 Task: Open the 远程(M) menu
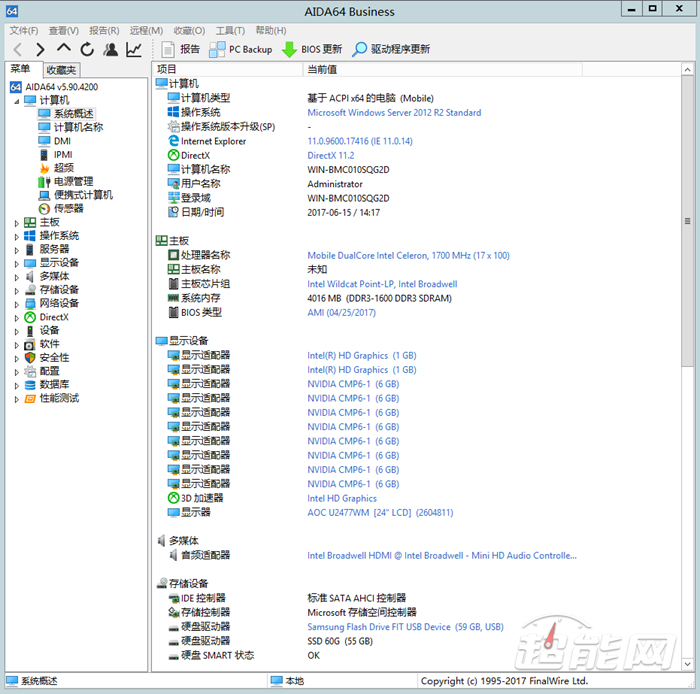click(x=146, y=30)
